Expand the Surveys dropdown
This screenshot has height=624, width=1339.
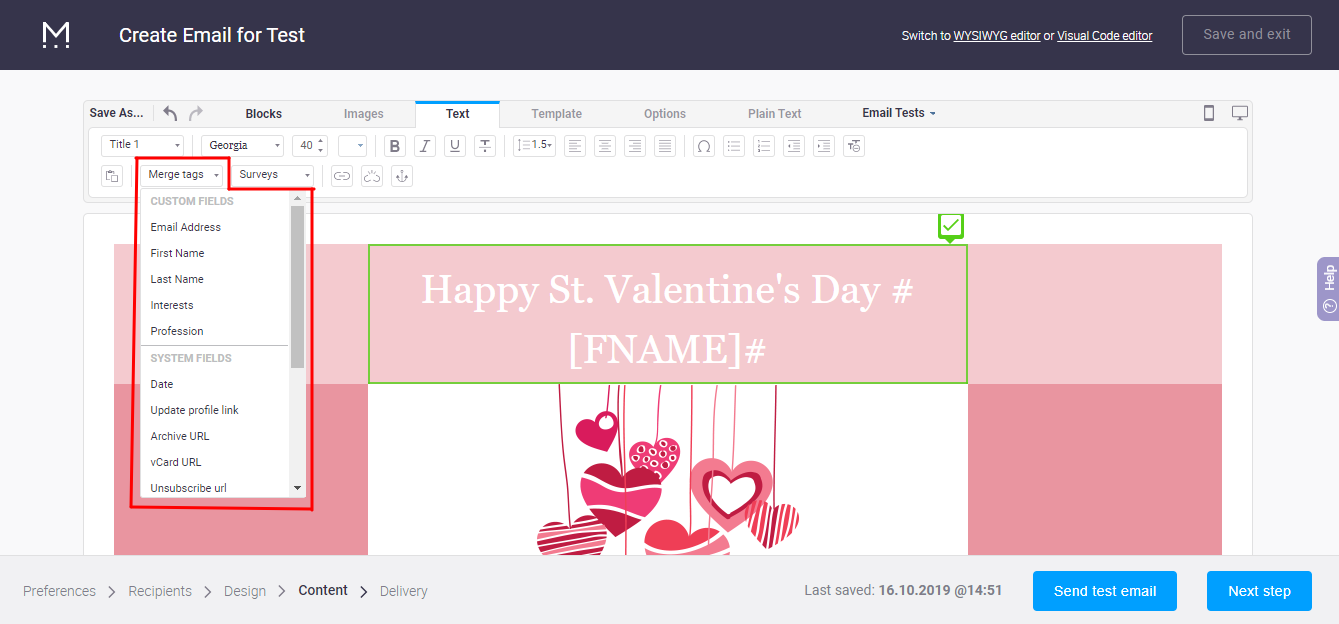coord(274,175)
